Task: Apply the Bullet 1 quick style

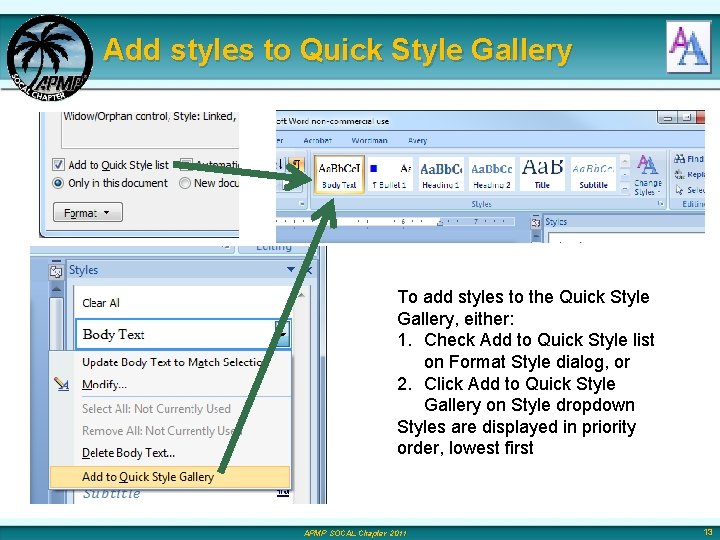Action: click(389, 174)
